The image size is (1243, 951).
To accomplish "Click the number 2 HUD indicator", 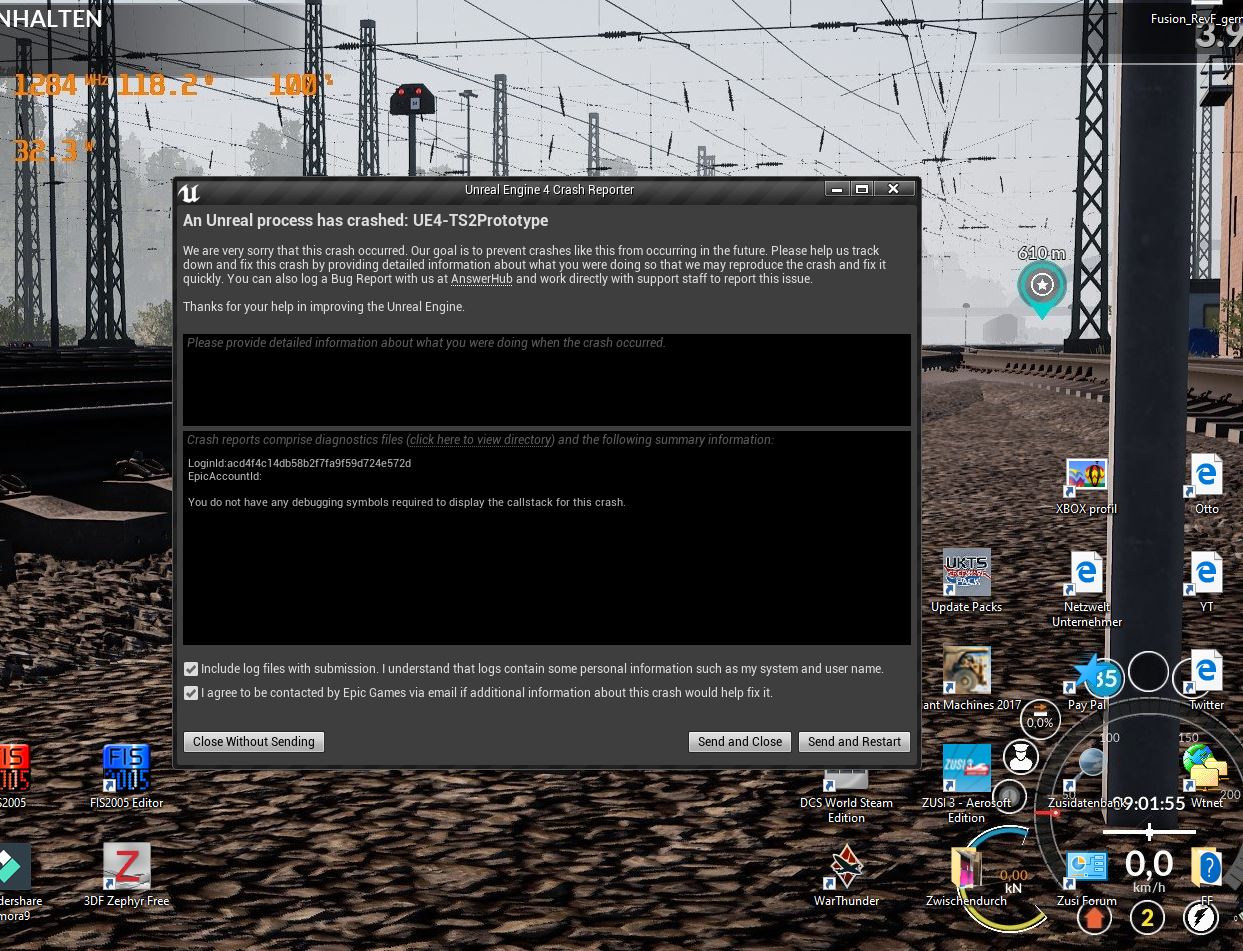I will (x=1147, y=917).
